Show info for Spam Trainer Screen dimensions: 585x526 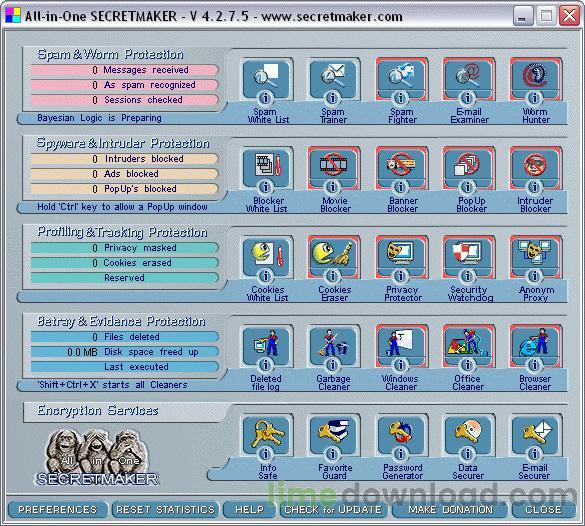pos(333,98)
